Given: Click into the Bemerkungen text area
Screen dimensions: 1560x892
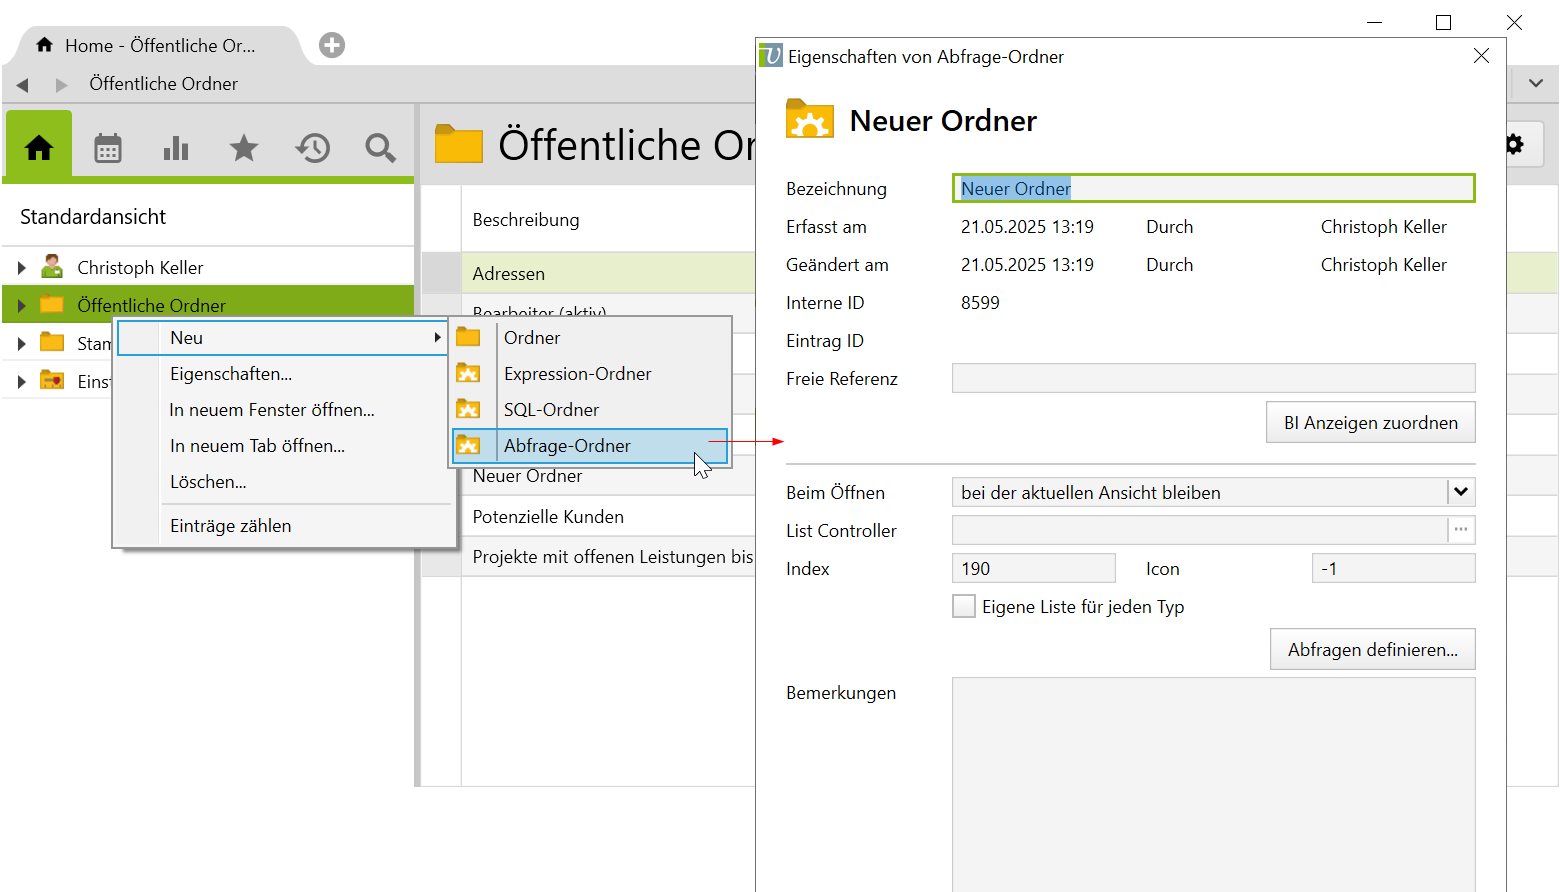Looking at the screenshot, I should coord(1213,780).
